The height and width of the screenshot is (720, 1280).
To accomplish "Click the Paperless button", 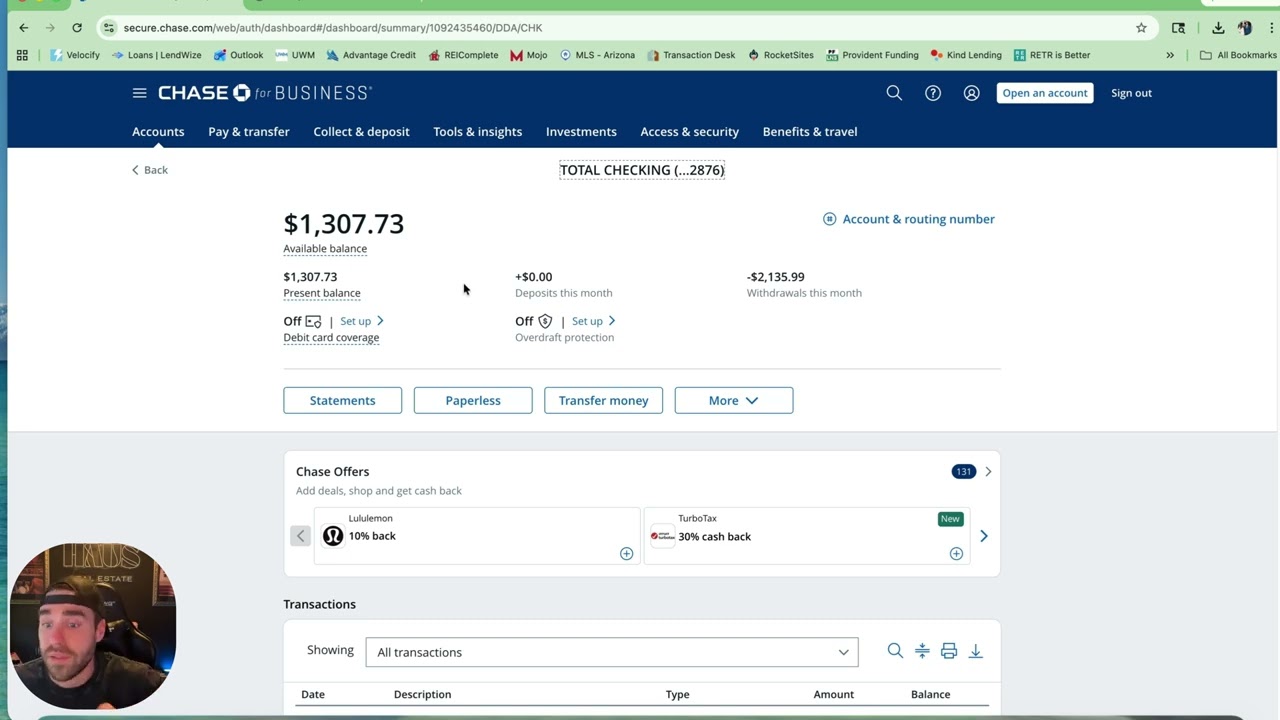I will [473, 400].
